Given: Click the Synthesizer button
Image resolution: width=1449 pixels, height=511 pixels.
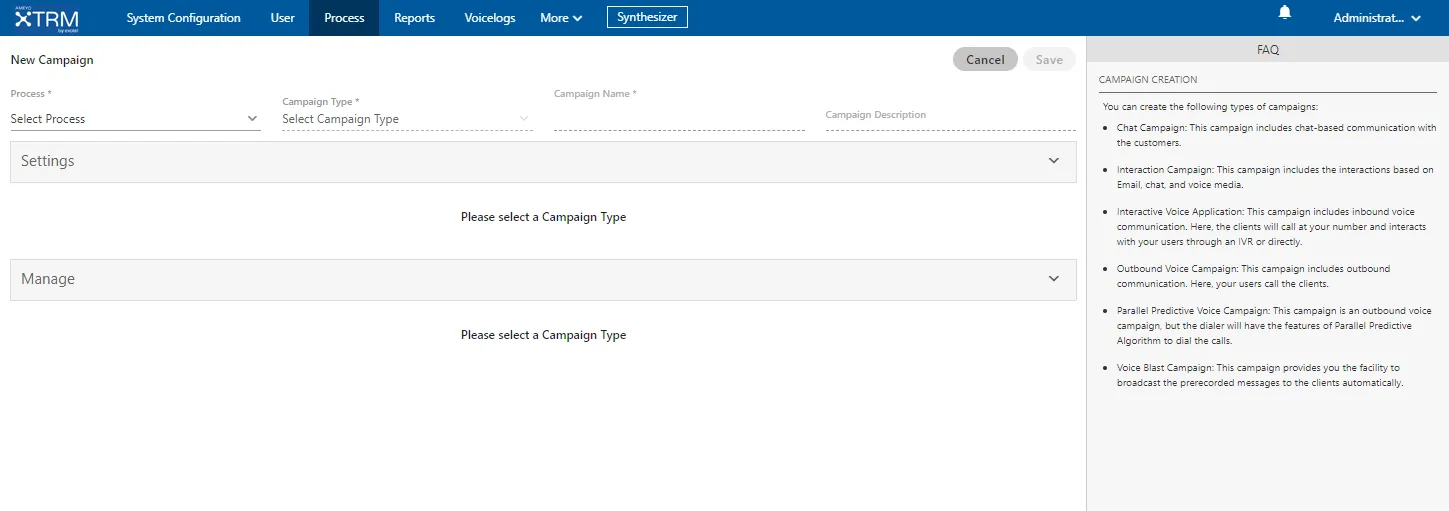Looking at the screenshot, I should pos(647,17).
